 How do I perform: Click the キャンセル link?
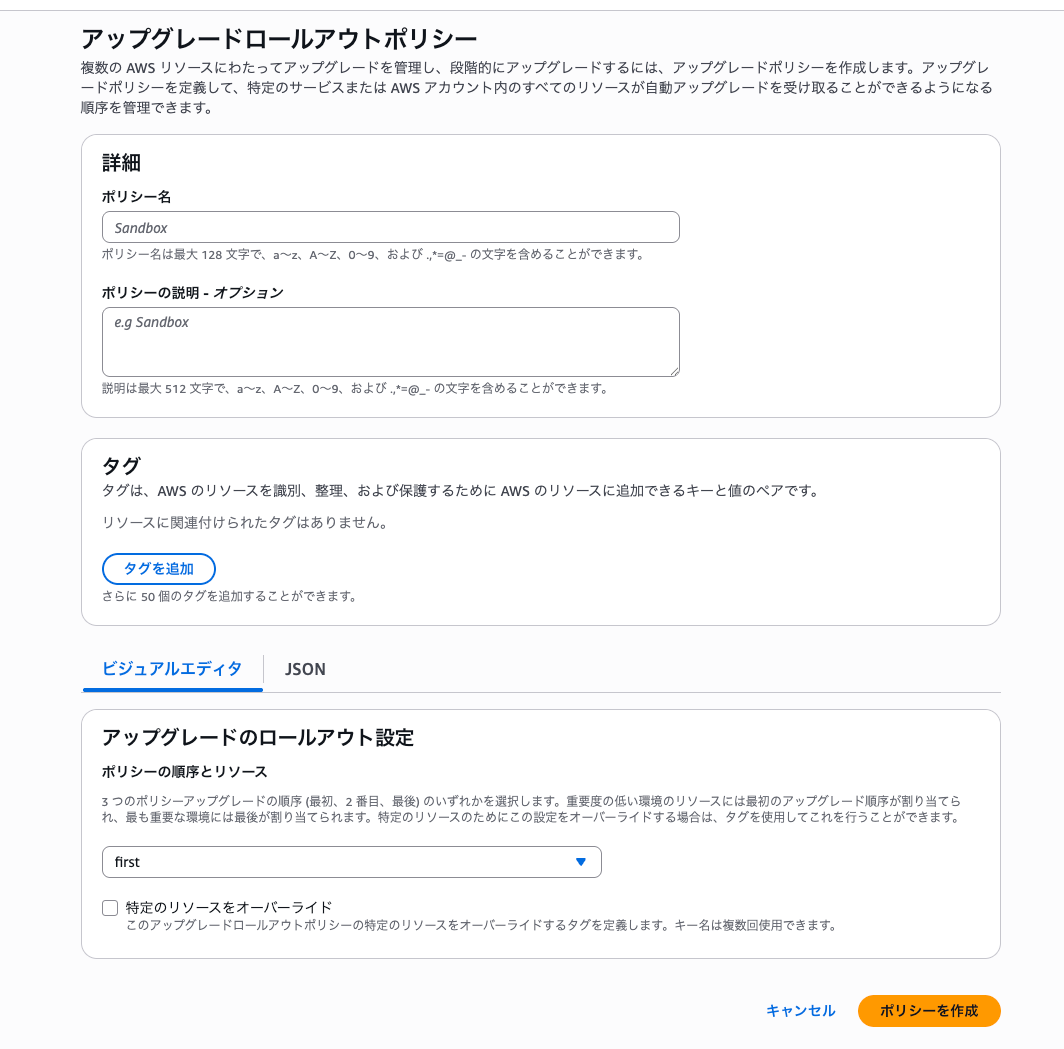click(800, 1011)
